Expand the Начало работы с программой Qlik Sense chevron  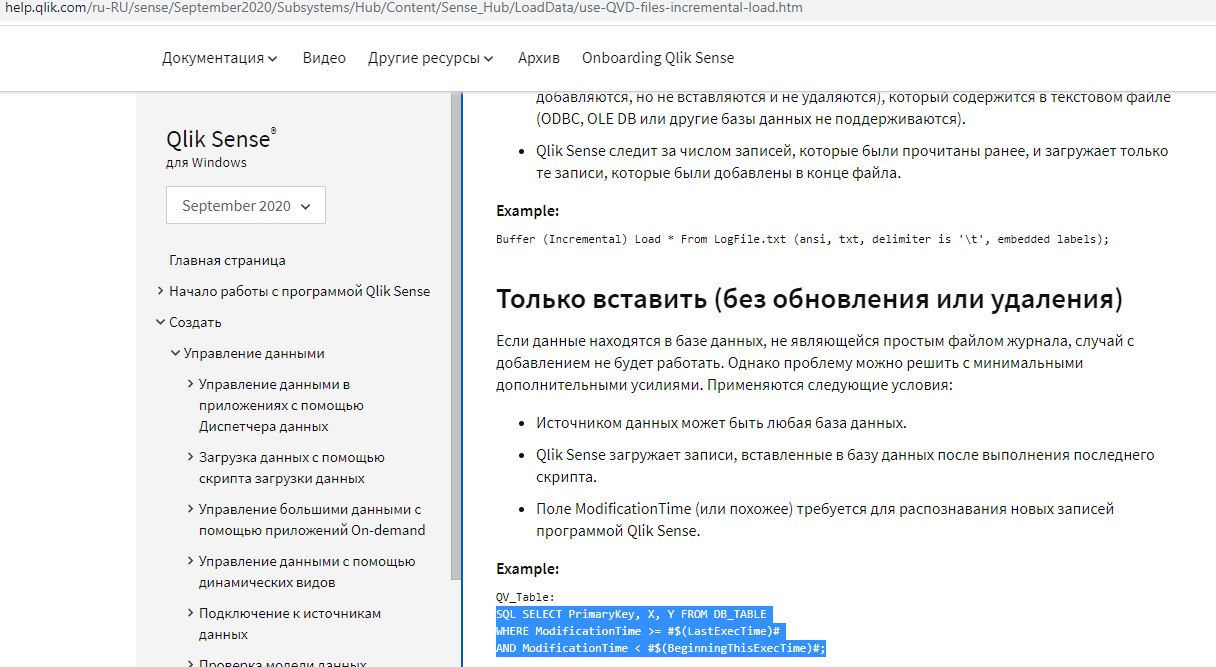161,291
